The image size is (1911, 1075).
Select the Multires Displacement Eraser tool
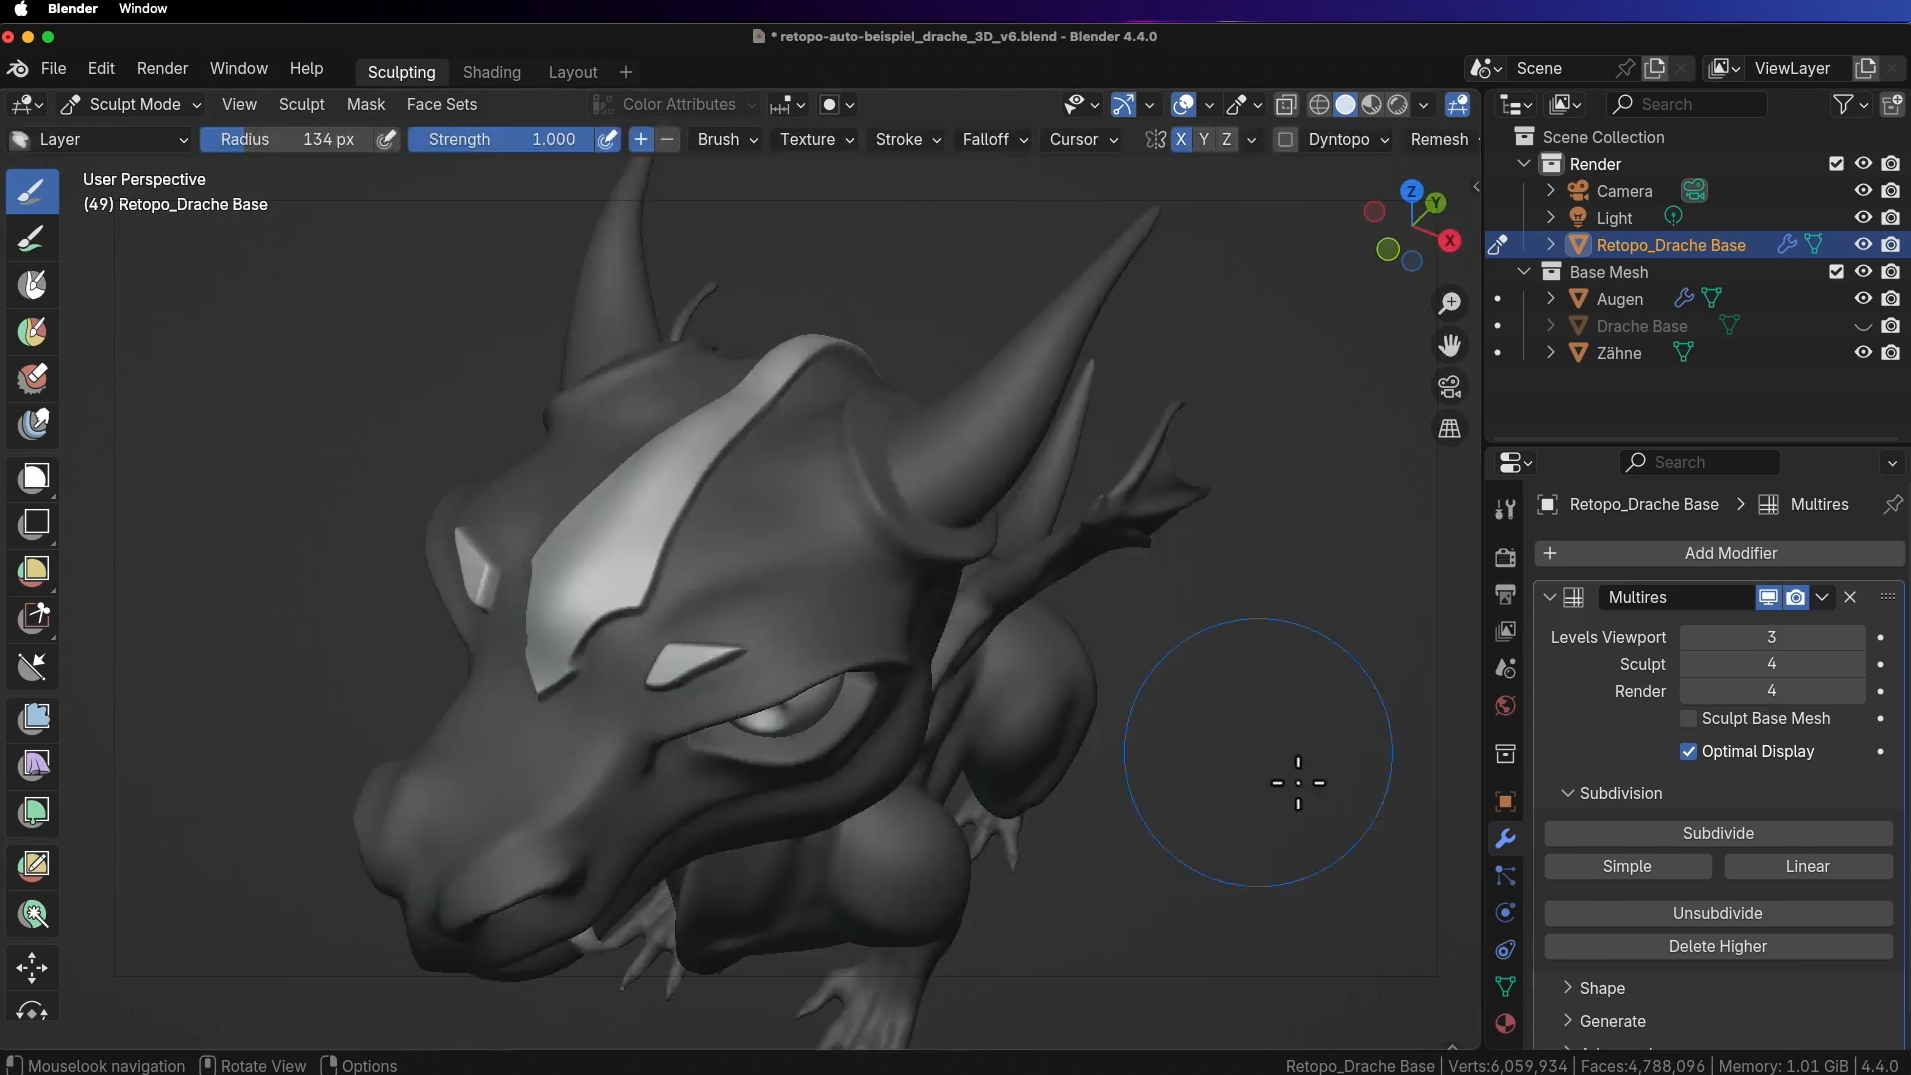pos(32,378)
